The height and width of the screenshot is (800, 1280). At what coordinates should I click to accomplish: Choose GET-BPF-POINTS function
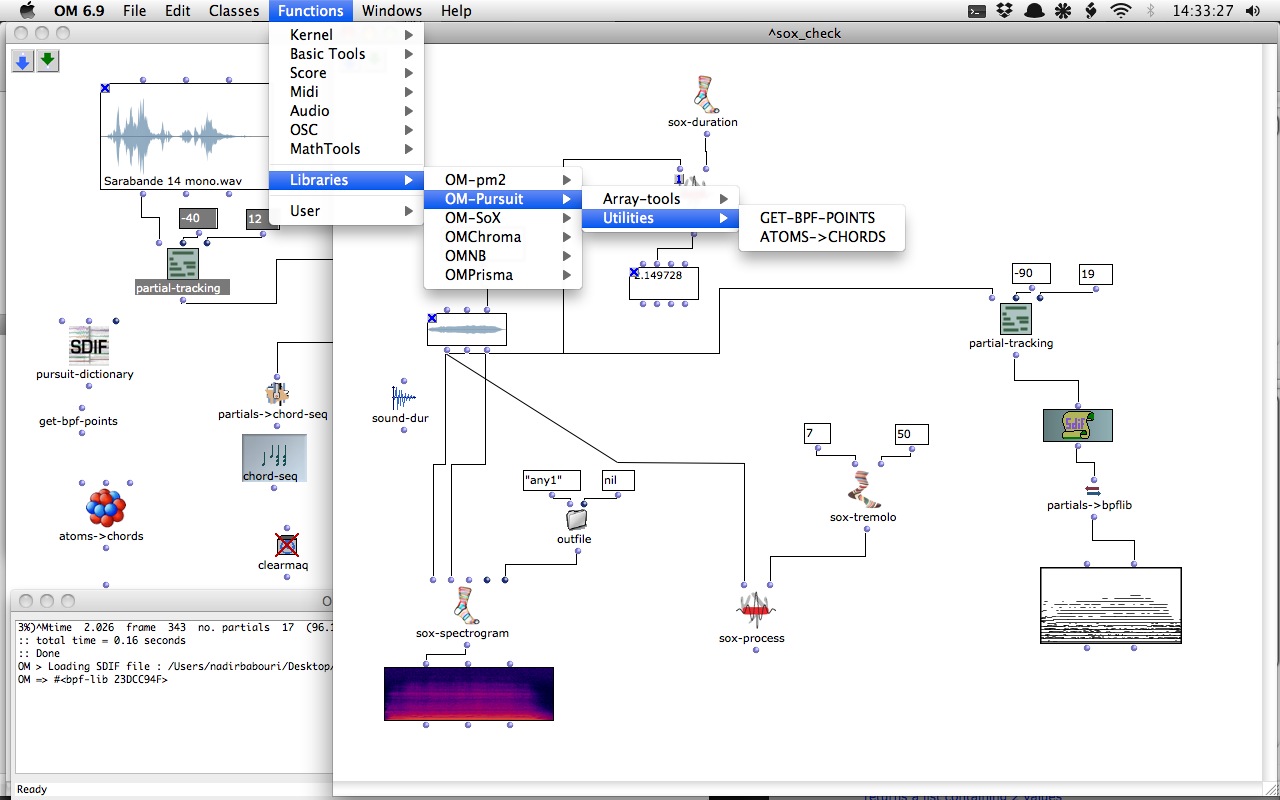click(x=821, y=218)
